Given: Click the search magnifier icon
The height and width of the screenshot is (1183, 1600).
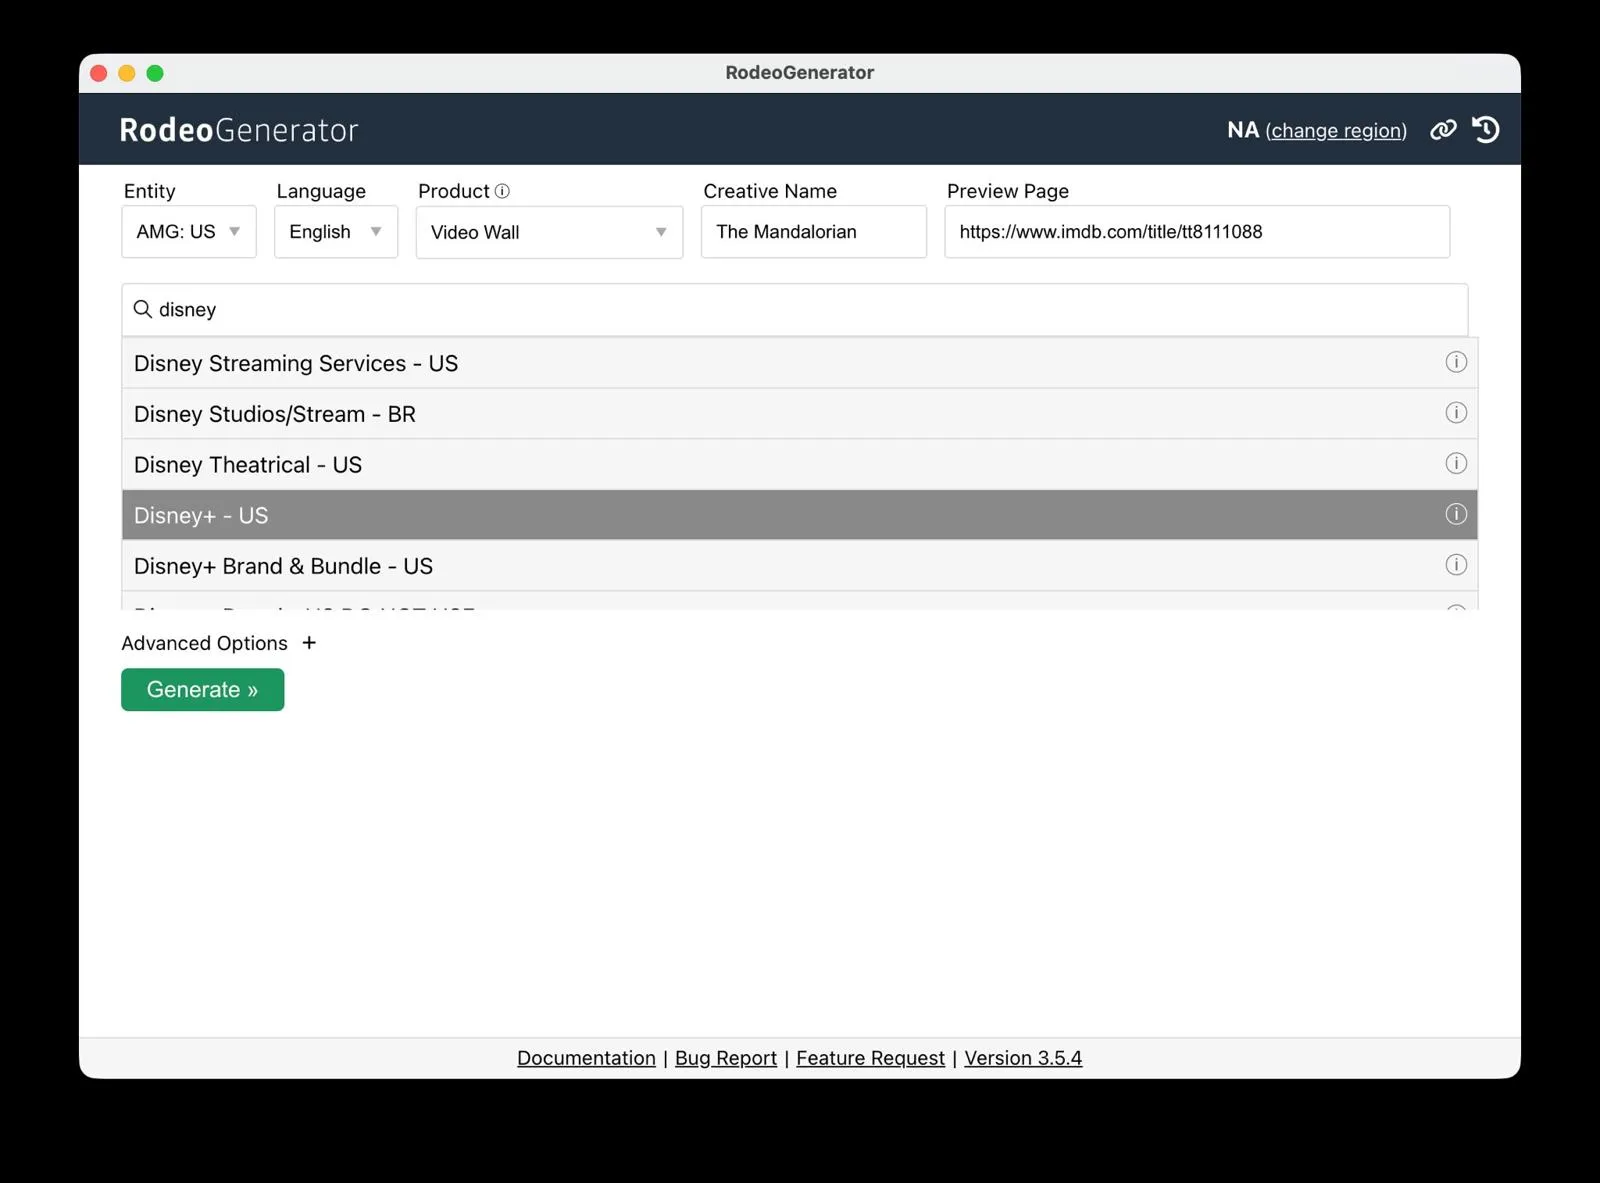Looking at the screenshot, I should click(143, 309).
